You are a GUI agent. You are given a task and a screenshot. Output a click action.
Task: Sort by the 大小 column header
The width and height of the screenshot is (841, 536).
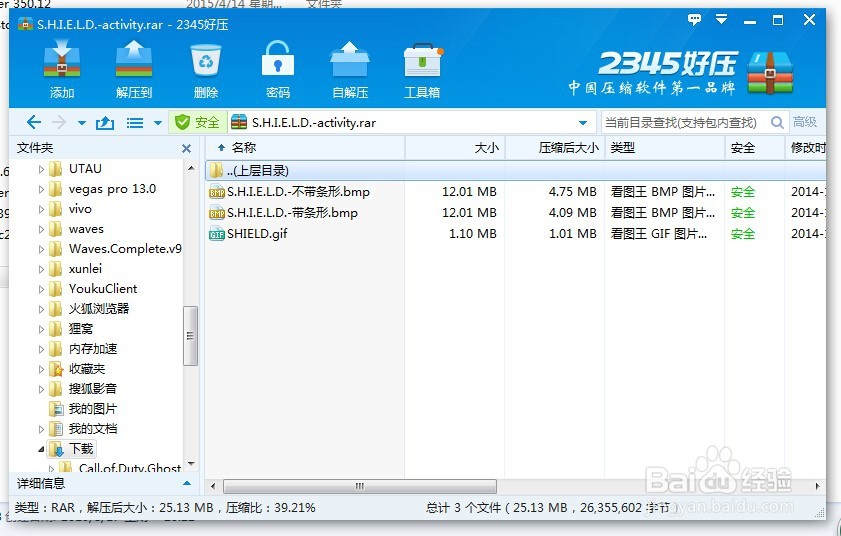pos(455,148)
